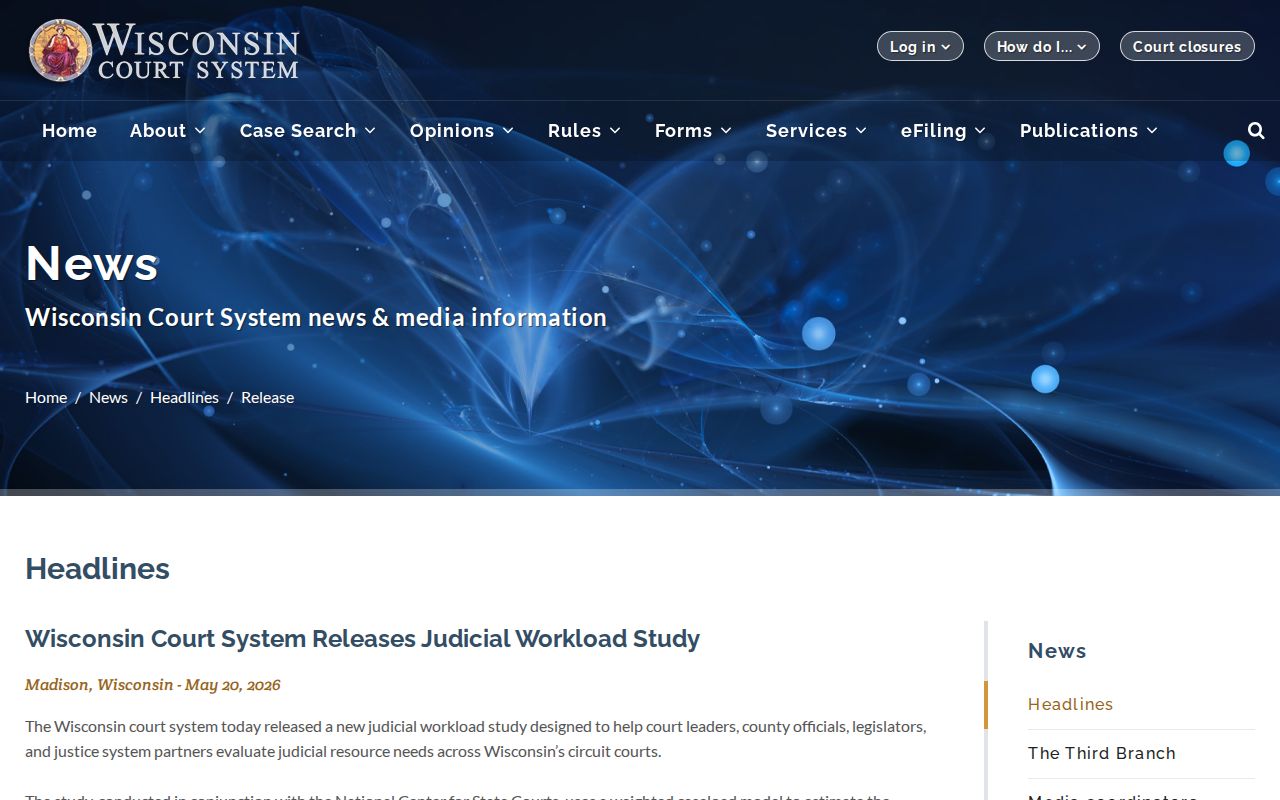Open the Services menu
This screenshot has height=800, width=1280.
[x=817, y=131]
